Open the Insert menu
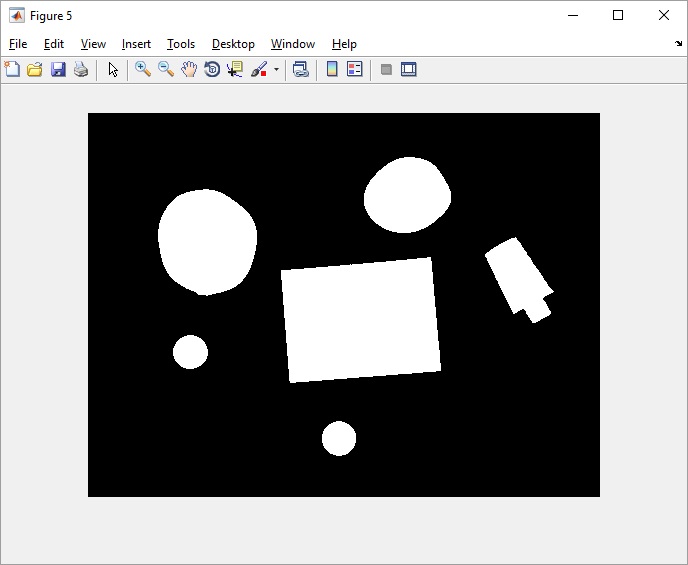Image resolution: width=688 pixels, height=565 pixels. (x=136, y=44)
